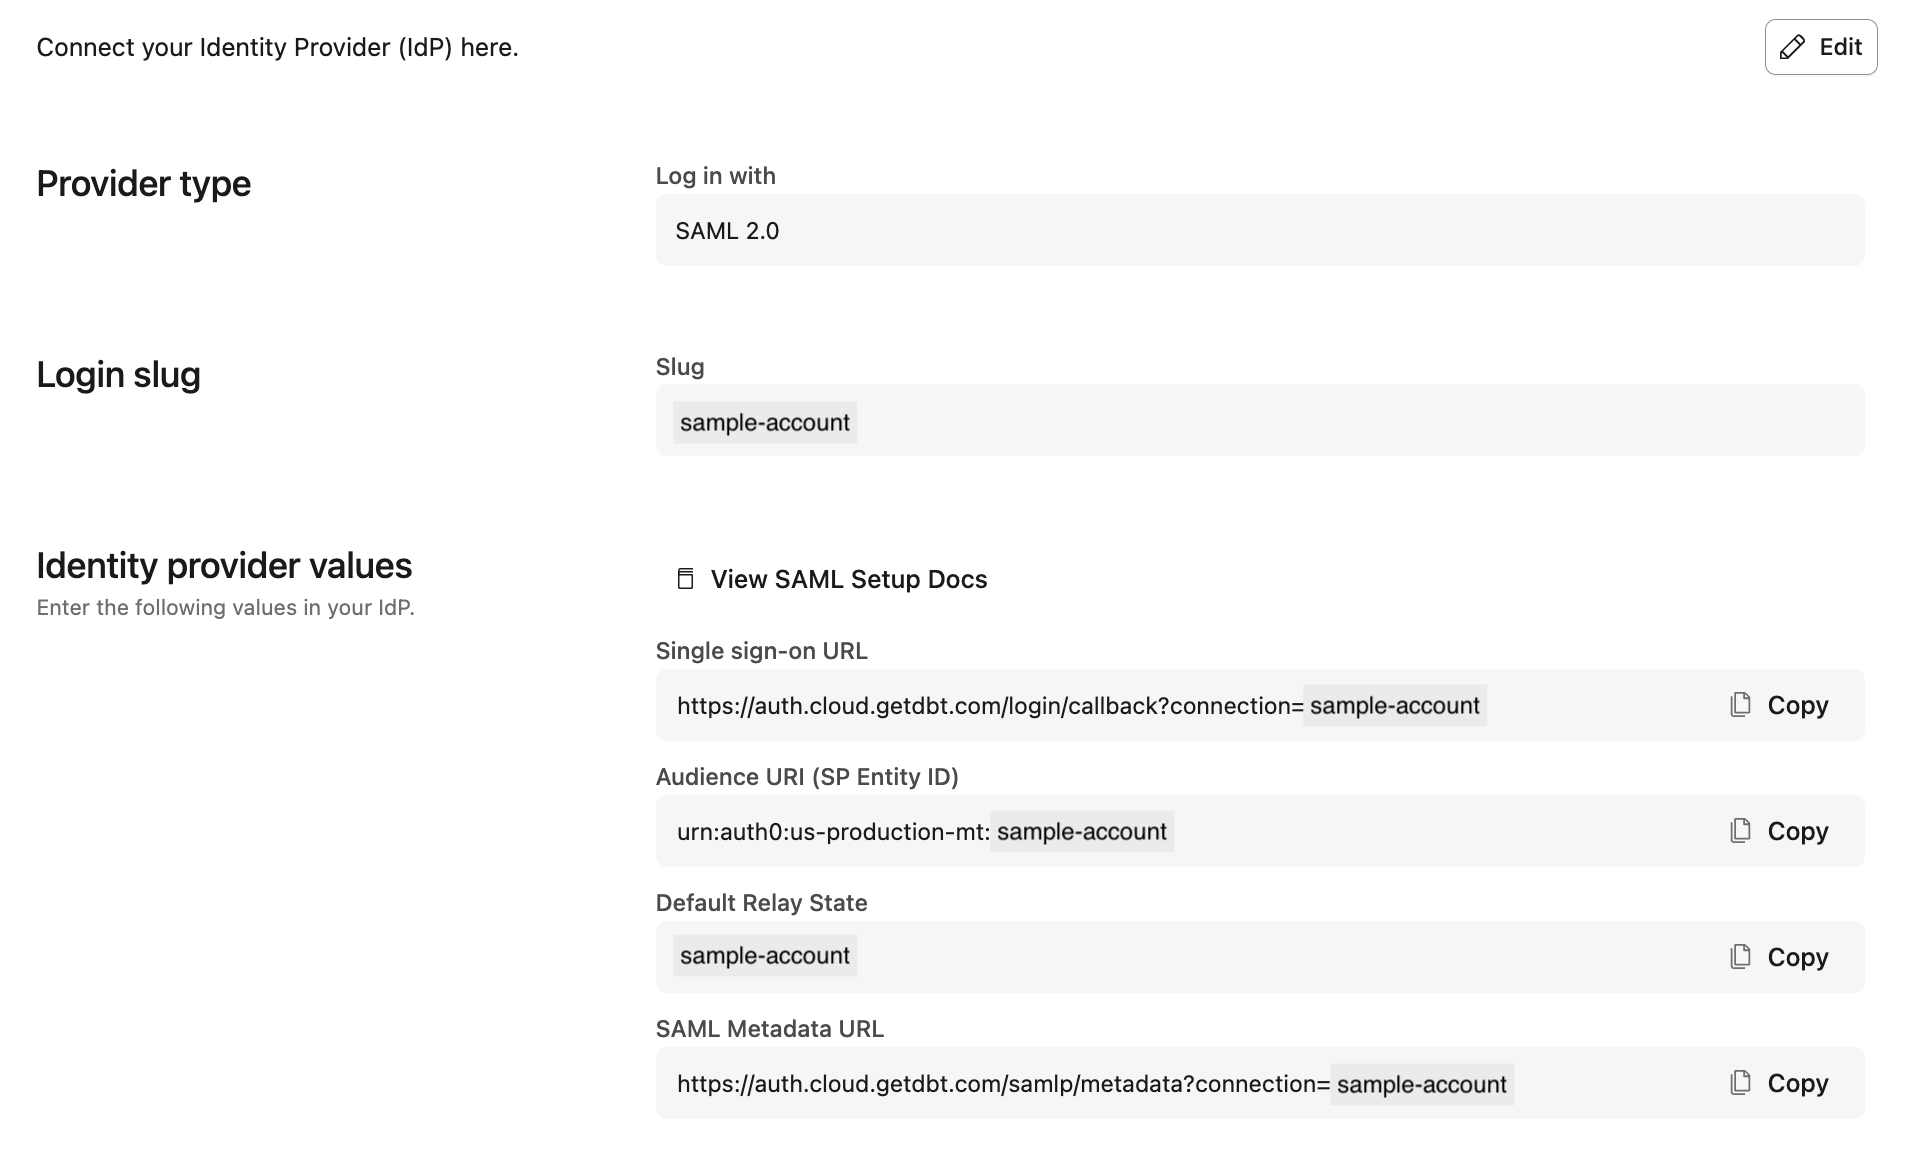Click the copy icon next to Single sign-on URL
Image resolution: width=1908 pixels, height=1154 pixels.
[1742, 704]
